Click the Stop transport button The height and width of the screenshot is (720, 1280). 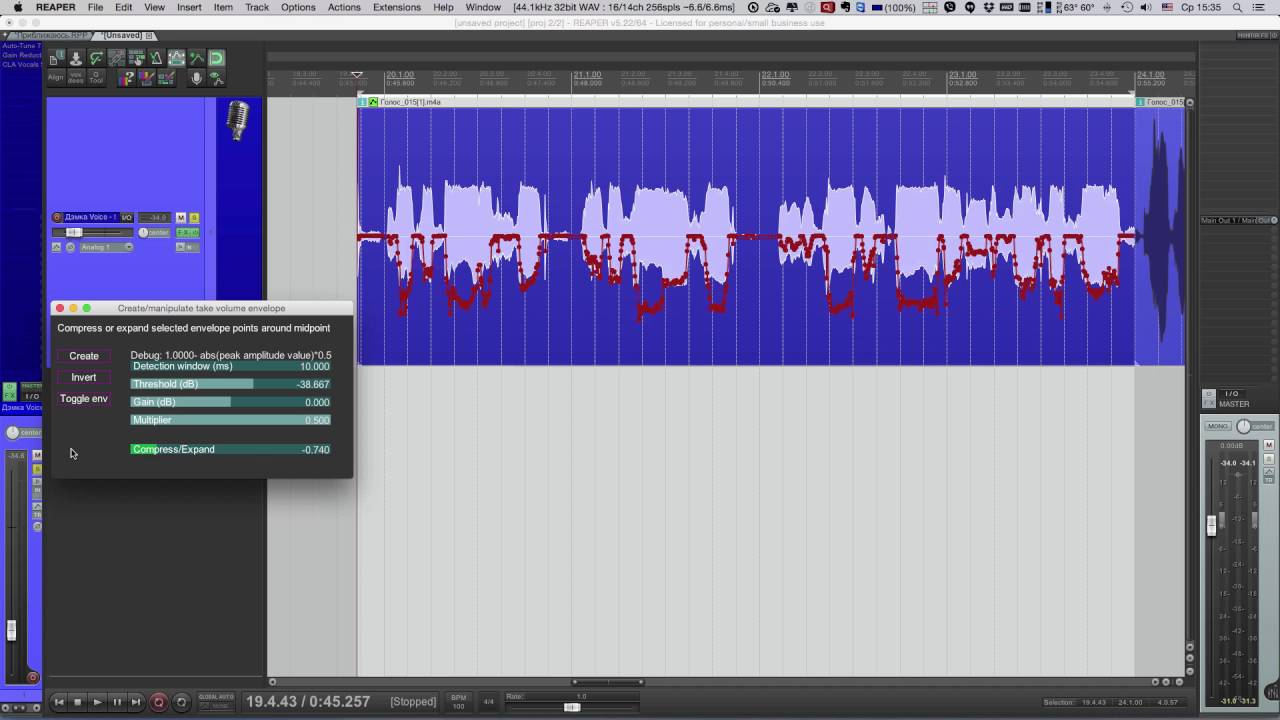tap(77, 702)
